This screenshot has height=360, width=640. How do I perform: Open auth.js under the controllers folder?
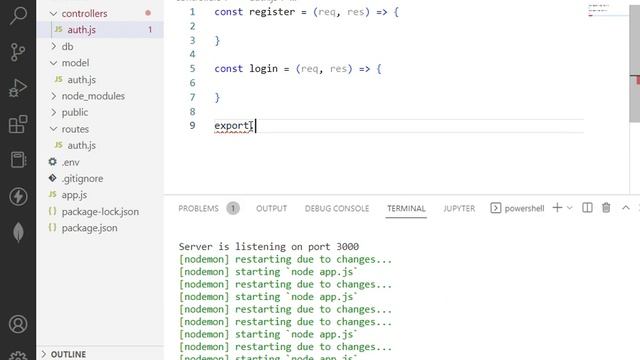[x=100, y=30]
